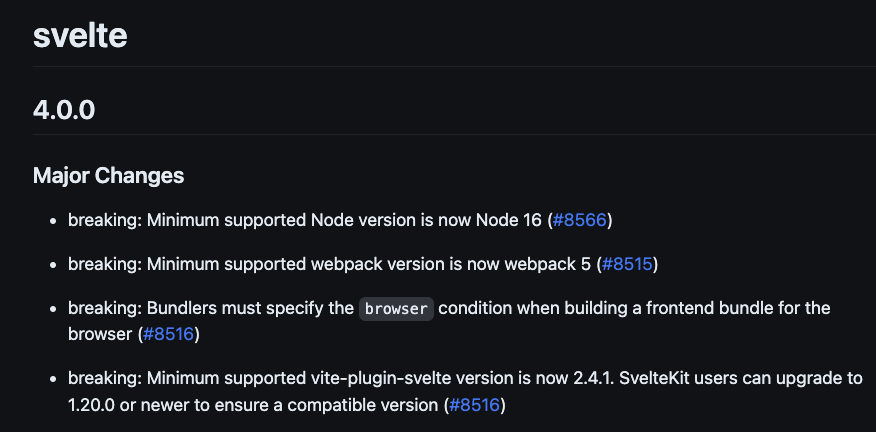Image resolution: width=876 pixels, height=432 pixels.
Task: Click the bullet marker of vite-plugin-svelte item
Action: pos(54,379)
